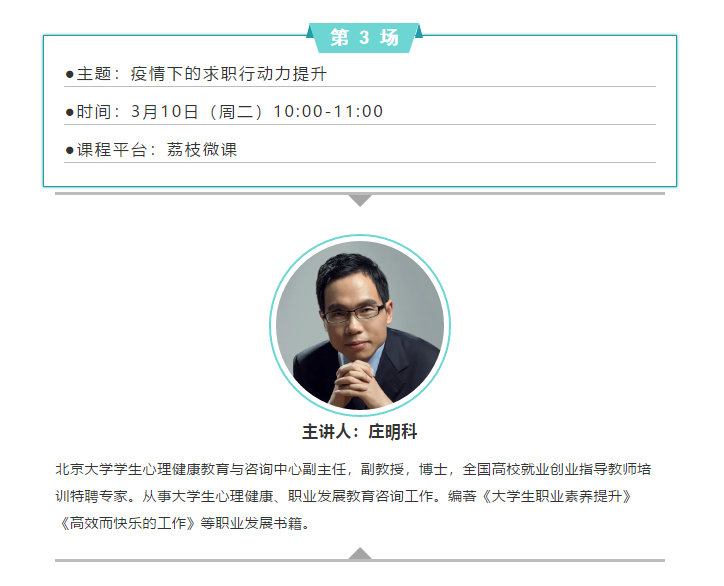The width and height of the screenshot is (724, 586).
Task: Click the bullet before 课程平台
Action: (70, 150)
